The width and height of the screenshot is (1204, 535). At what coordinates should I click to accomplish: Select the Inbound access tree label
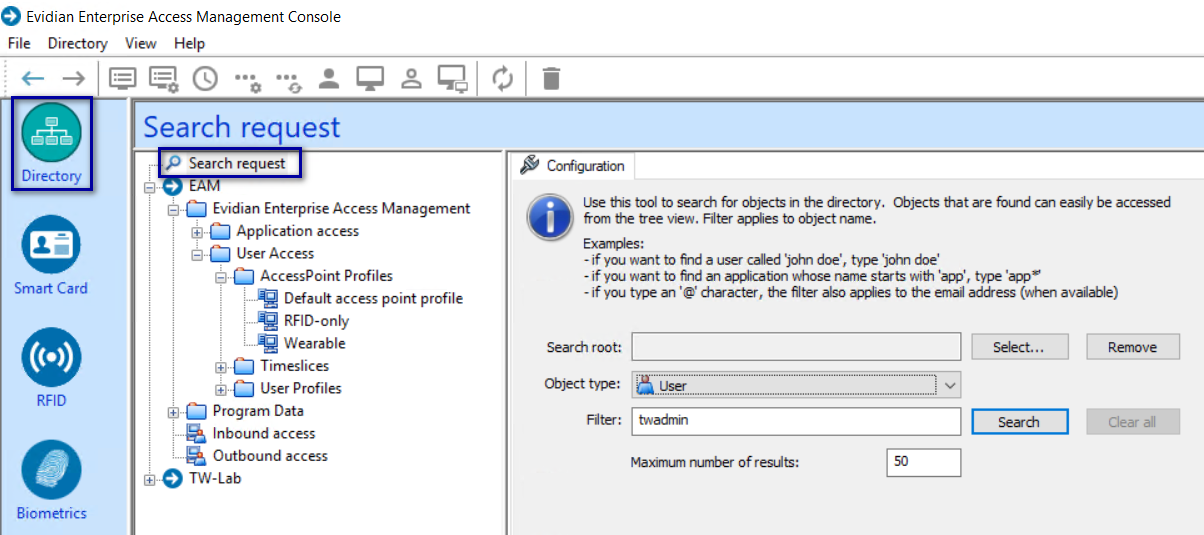(264, 433)
